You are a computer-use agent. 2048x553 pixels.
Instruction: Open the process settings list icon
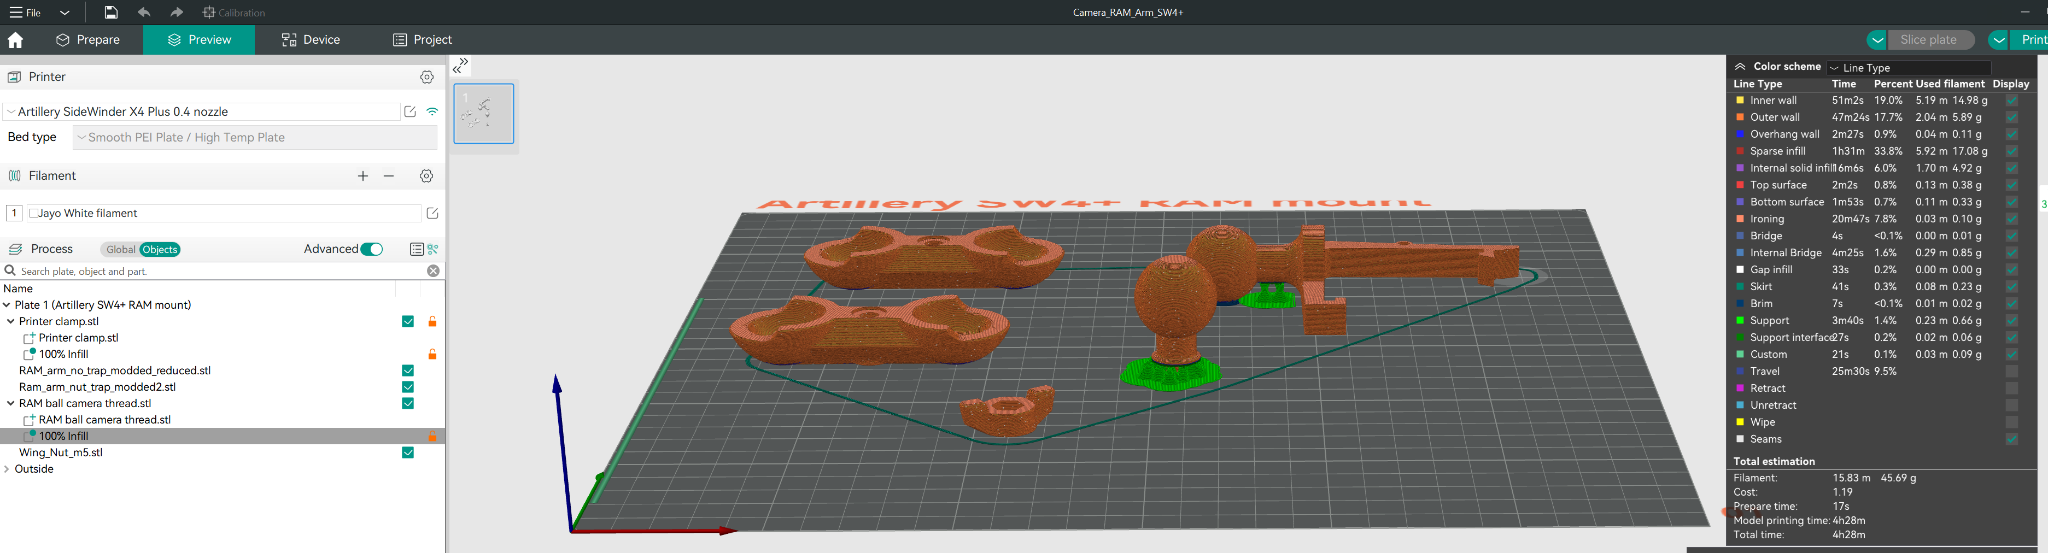[x=417, y=249]
